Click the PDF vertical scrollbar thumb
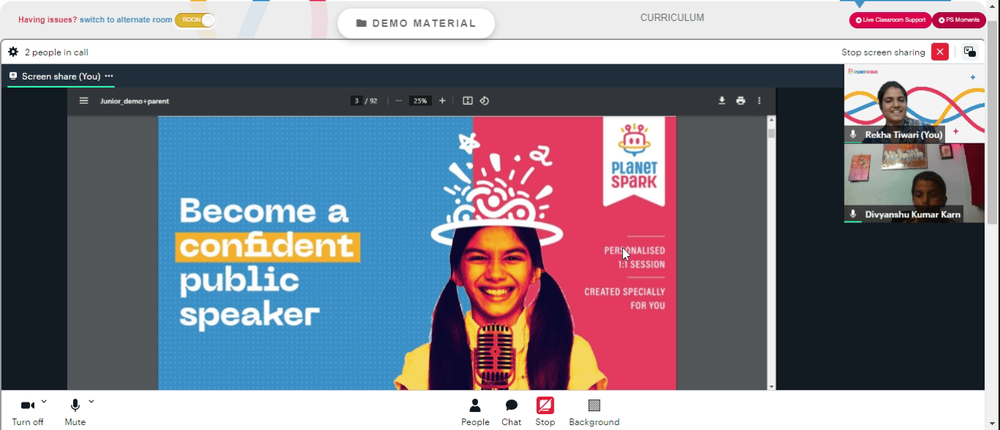1000x430 pixels. 771,133
